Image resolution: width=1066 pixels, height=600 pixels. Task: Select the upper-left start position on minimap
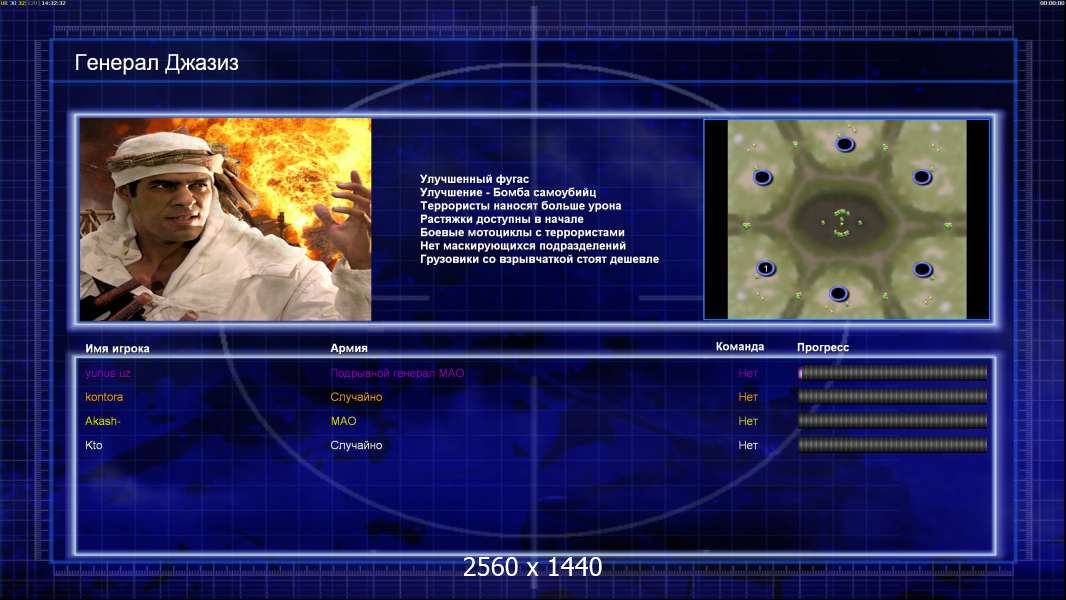pyautogui.click(x=762, y=177)
